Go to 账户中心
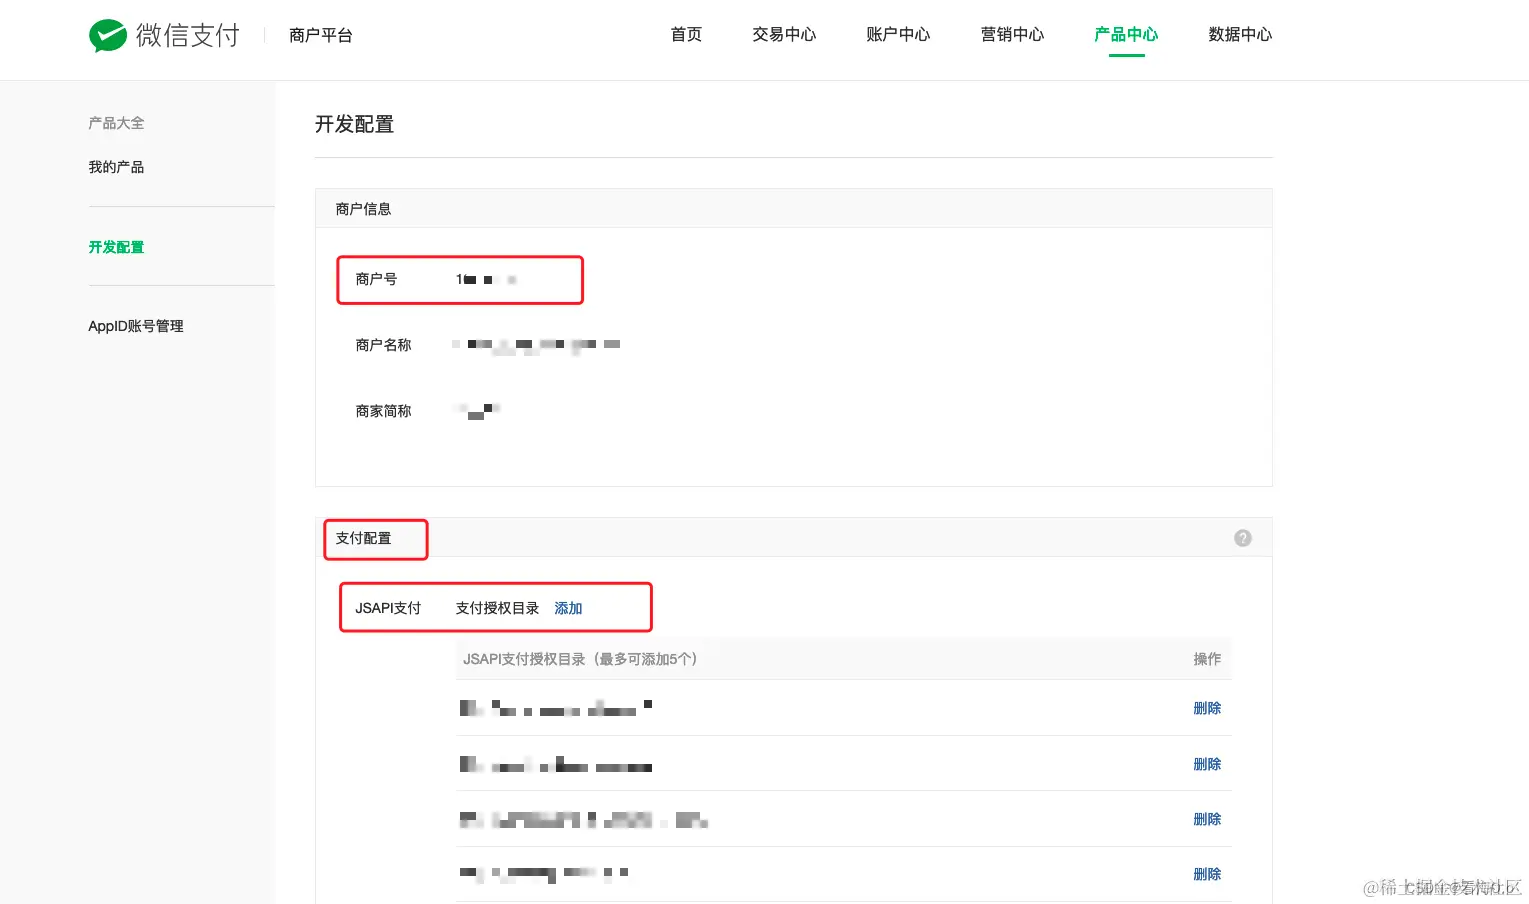 897,33
